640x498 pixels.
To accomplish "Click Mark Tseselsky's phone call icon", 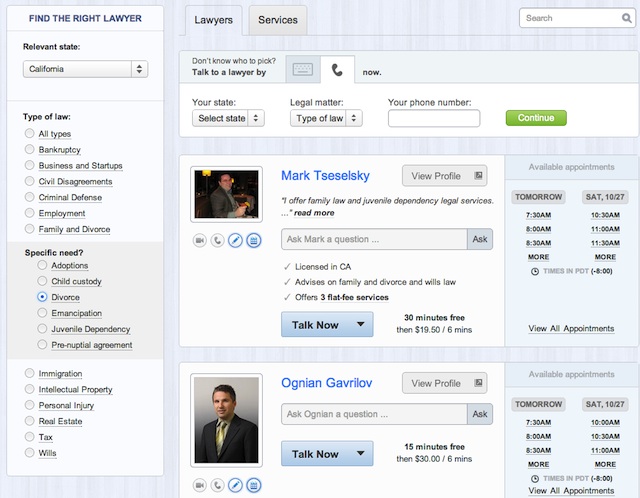I will click(x=218, y=241).
